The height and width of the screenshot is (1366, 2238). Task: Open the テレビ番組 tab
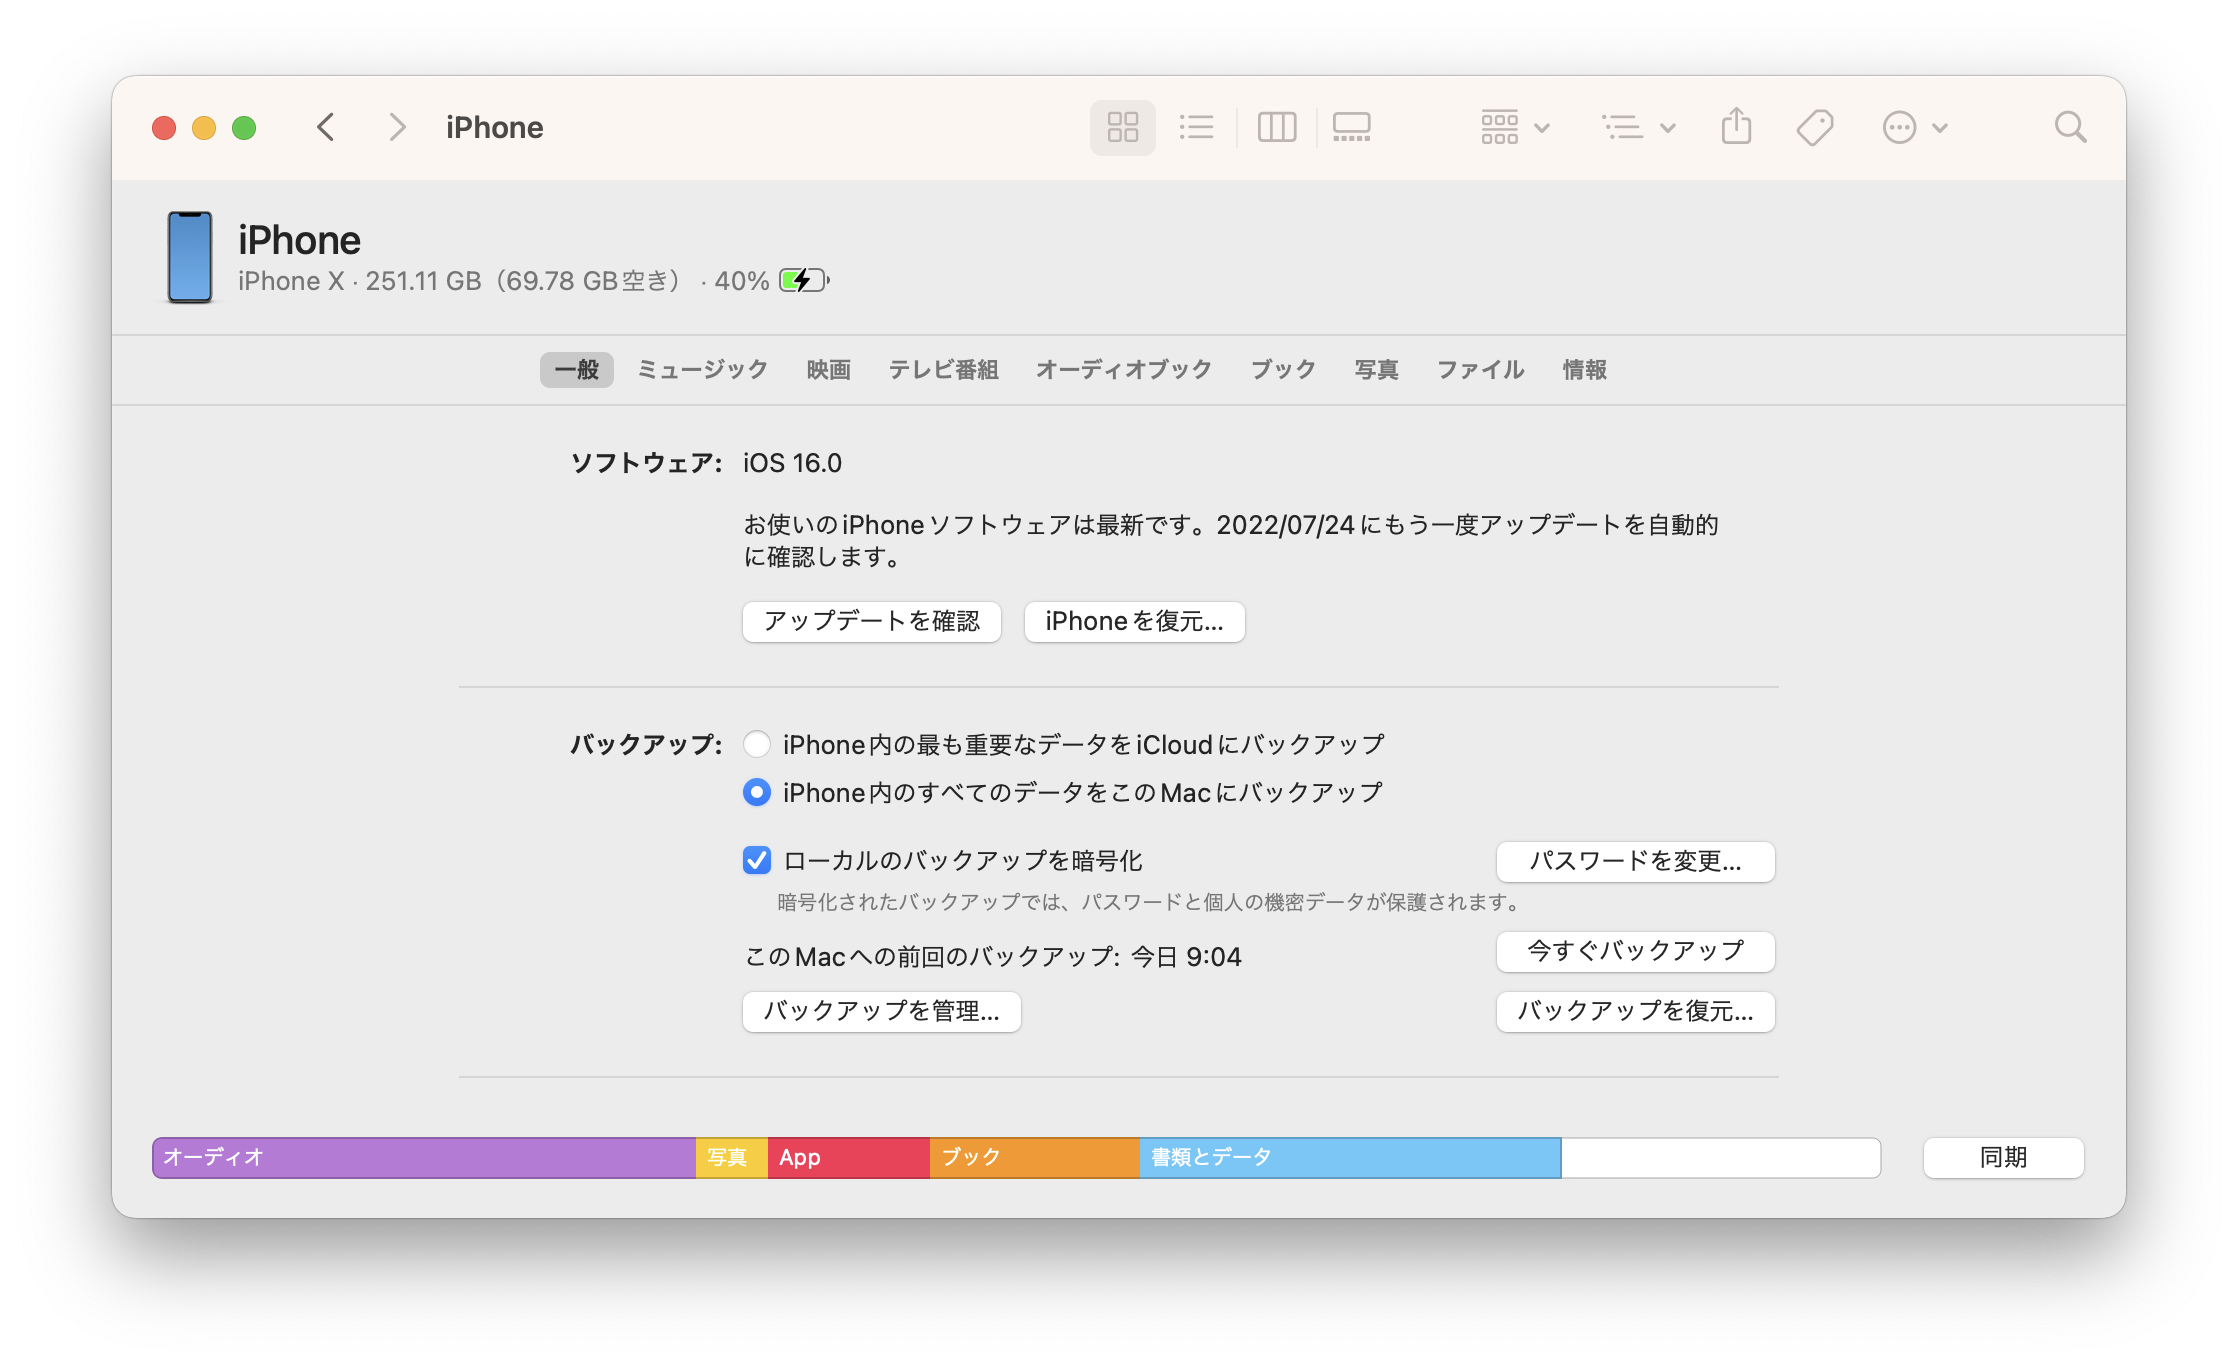pos(943,370)
